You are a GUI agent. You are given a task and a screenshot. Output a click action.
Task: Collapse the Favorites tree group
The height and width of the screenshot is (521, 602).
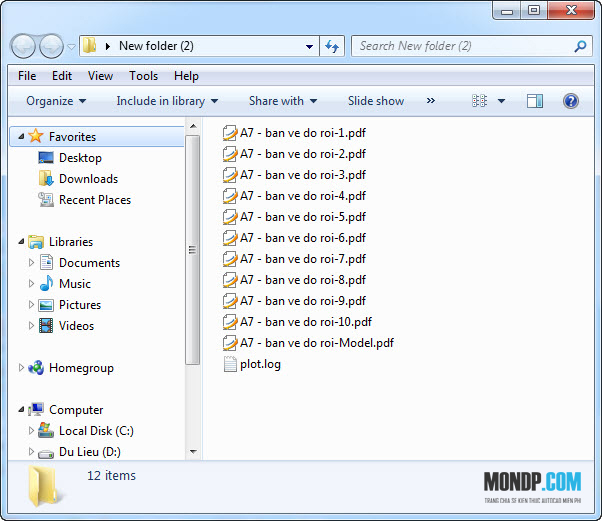coord(22,136)
